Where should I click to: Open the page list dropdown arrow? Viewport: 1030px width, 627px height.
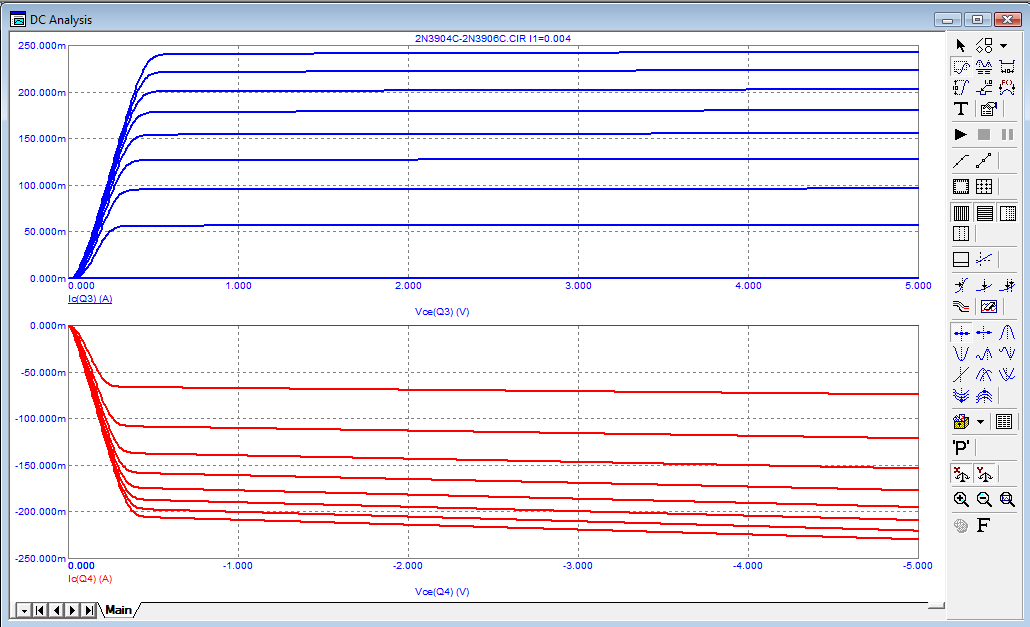pyautogui.click(x=24, y=611)
